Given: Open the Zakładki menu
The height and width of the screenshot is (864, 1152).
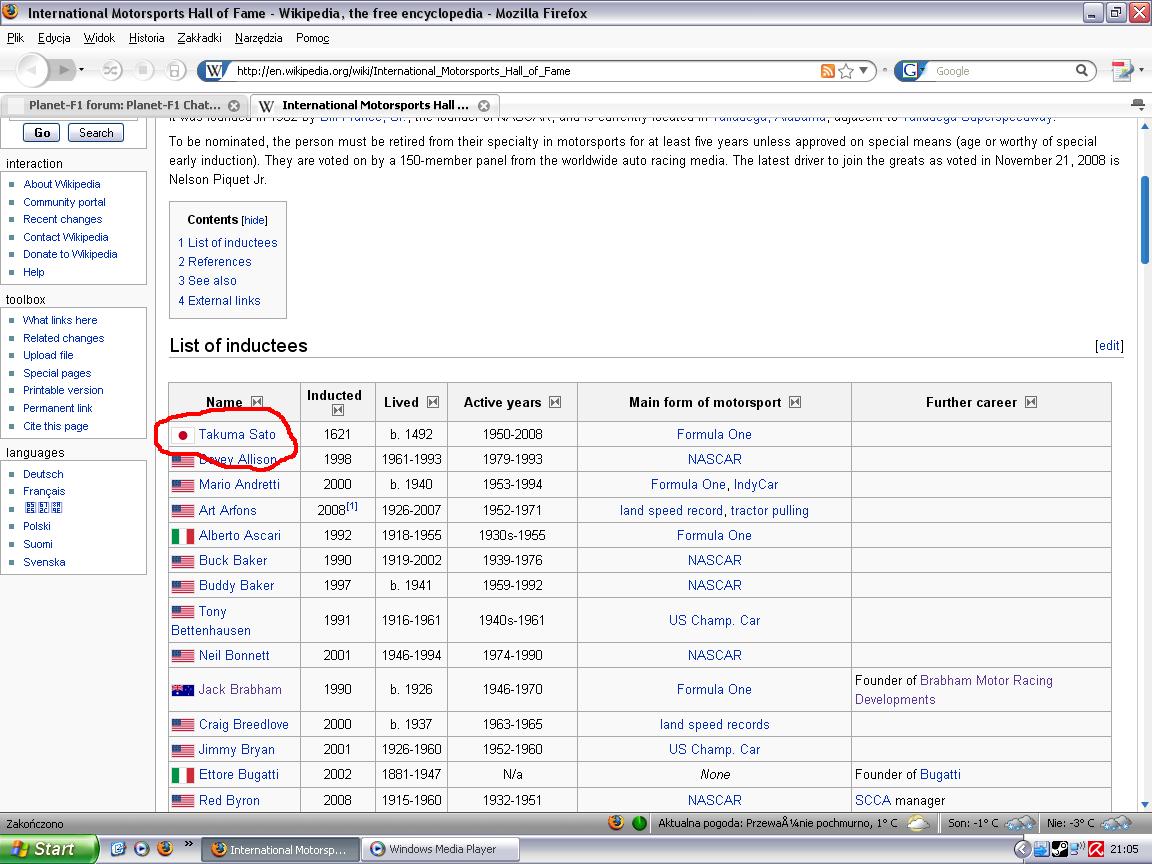Looking at the screenshot, I should [x=200, y=38].
